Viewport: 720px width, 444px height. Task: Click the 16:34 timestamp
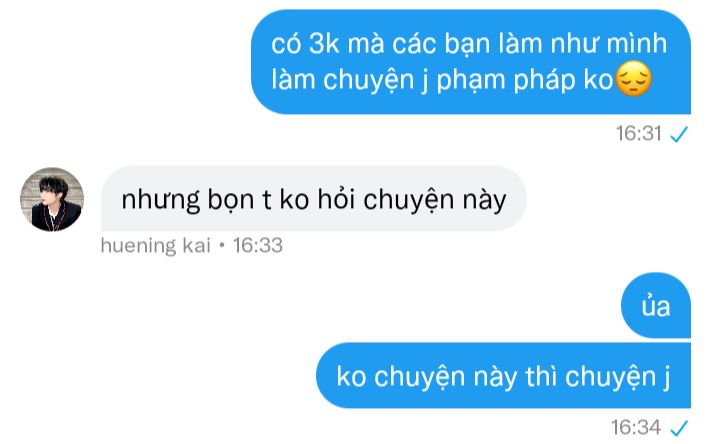point(636,427)
